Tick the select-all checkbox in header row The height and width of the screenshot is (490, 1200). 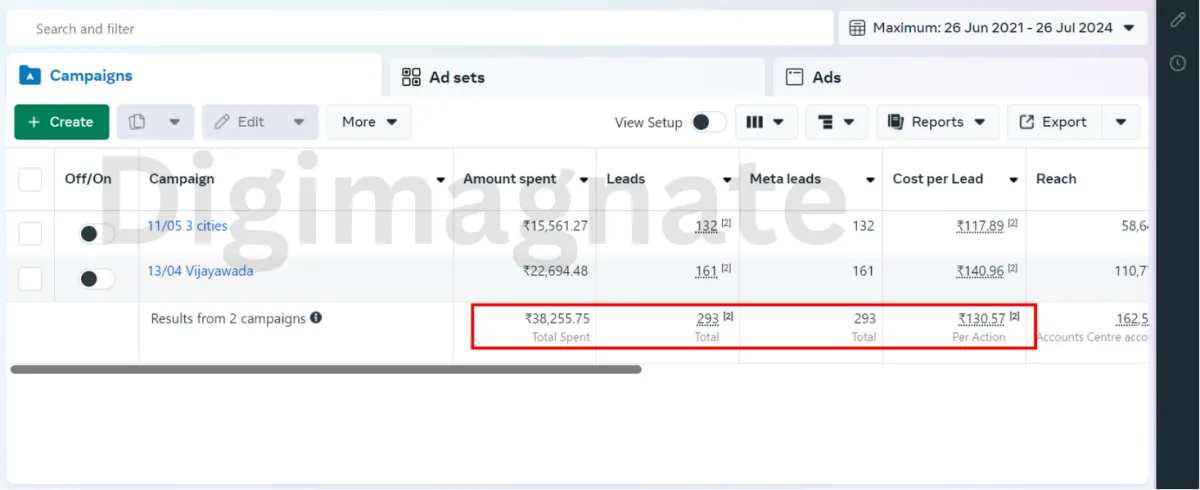click(30, 179)
